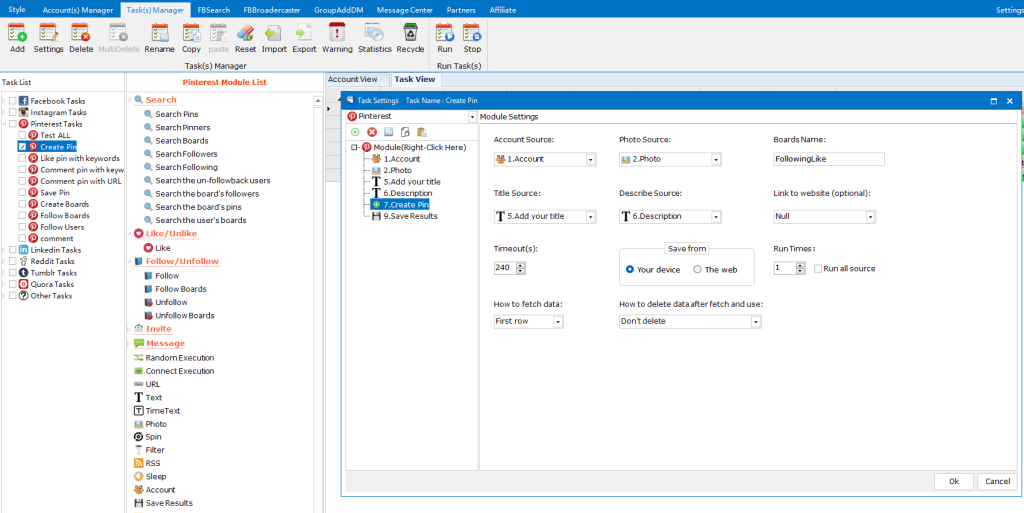This screenshot has width=1024, height=513.
Task: Select the 'The web' radio button
Action: pyautogui.click(x=697, y=269)
